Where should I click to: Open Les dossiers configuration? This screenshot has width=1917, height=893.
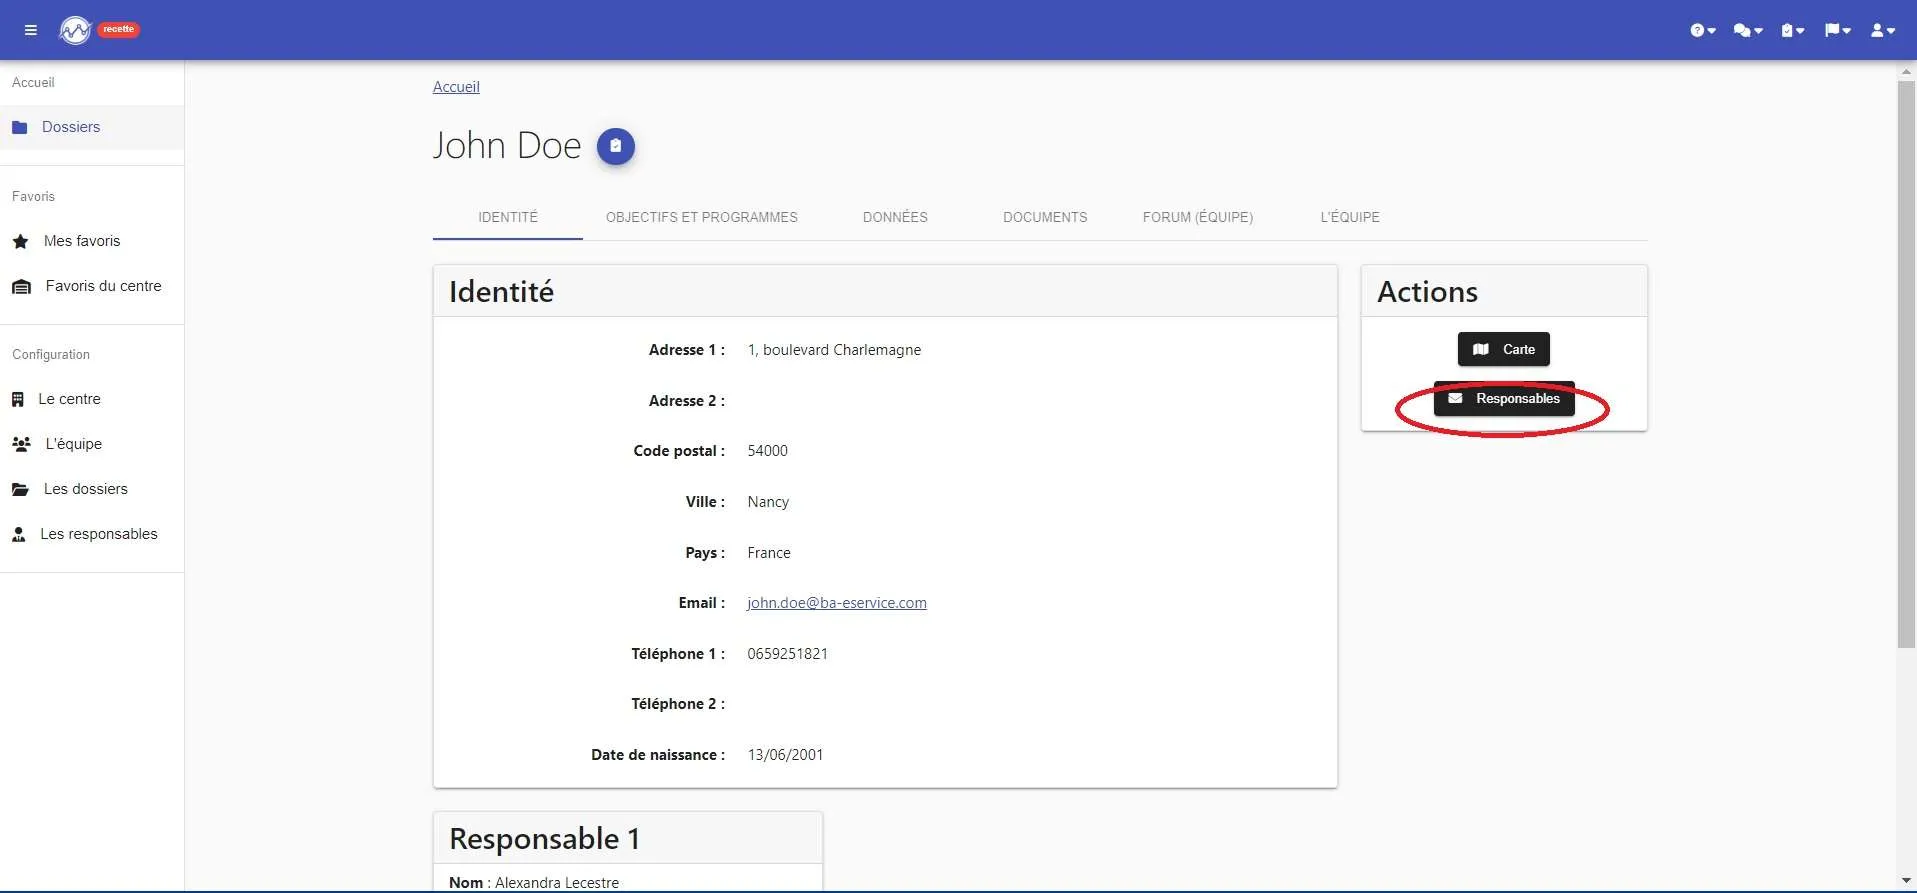click(x=92, y=490)
